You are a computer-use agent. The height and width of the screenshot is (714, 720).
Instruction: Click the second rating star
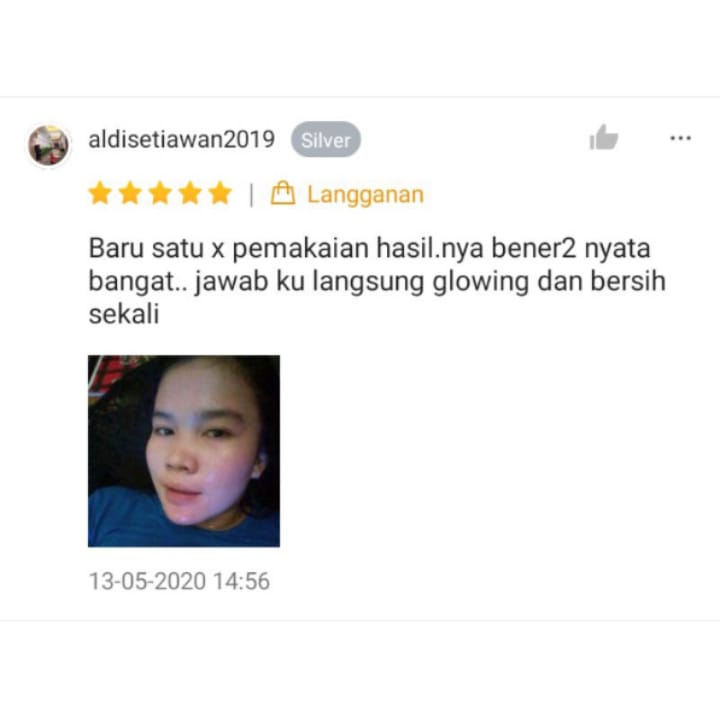click(x=130, y=193)
